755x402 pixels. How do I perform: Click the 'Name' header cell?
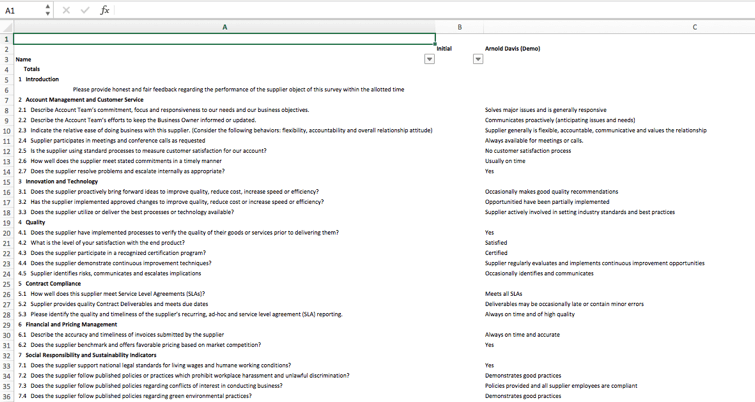[x=23, y=59]
